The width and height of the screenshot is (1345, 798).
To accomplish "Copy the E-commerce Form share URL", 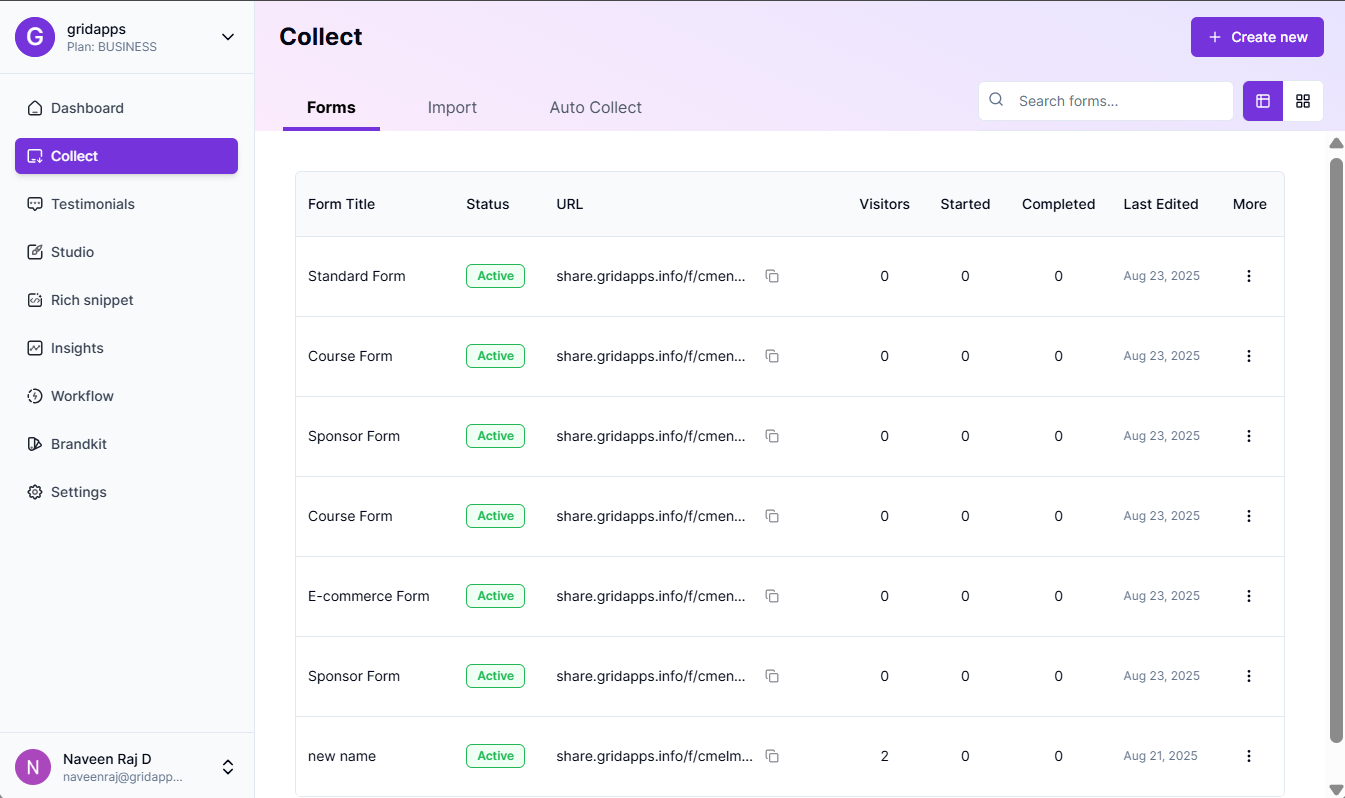I will pyautogui.click(x=772, y=596).
